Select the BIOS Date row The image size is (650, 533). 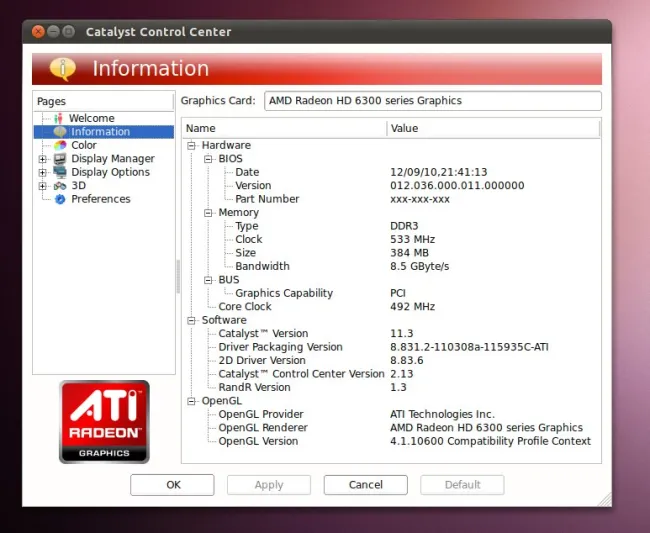(391, 172)
